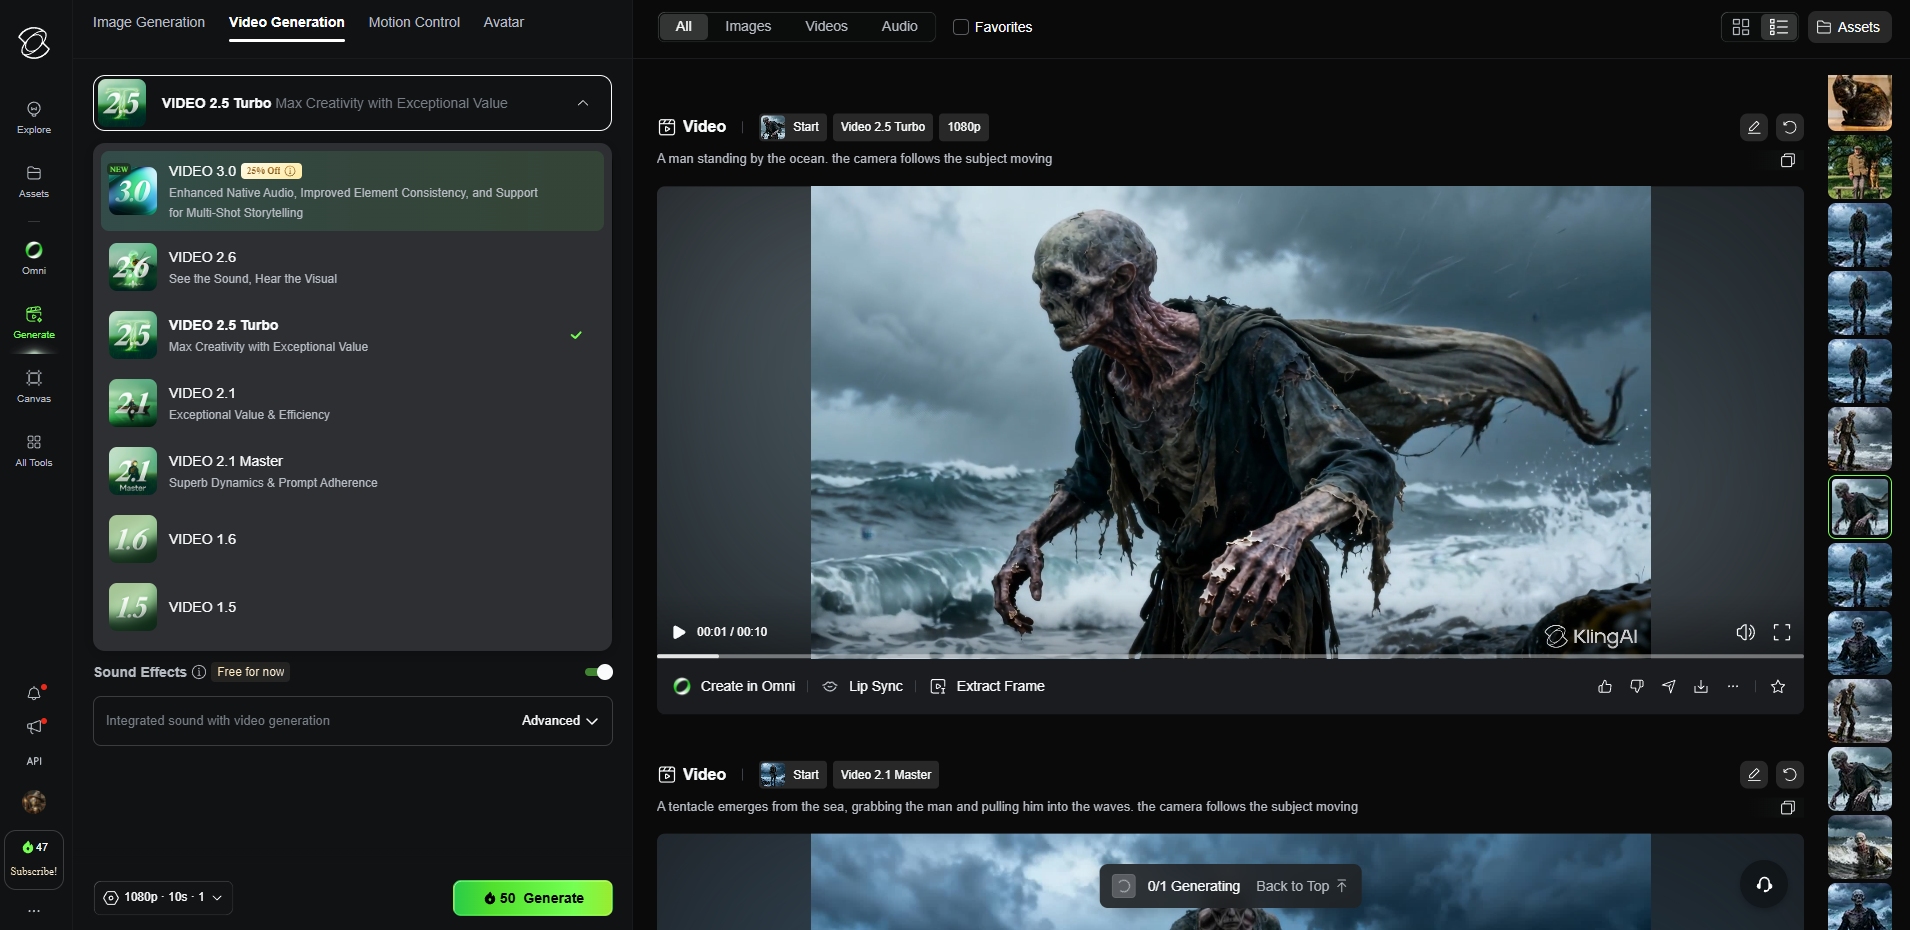Turn off the Sound Effects toggle
Viewport: 1910px width, 930px height.
coord(599,672)
